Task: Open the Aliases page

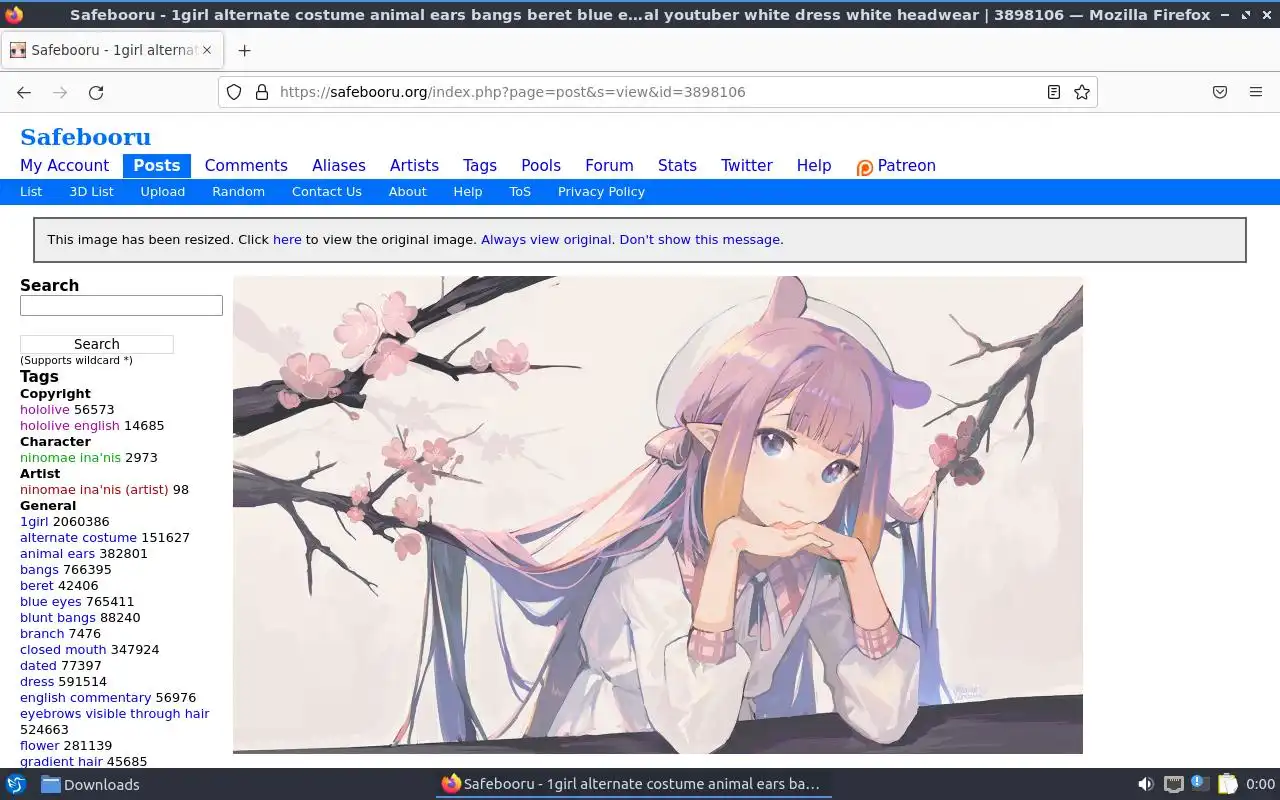Action: click(x=339, y=166)
